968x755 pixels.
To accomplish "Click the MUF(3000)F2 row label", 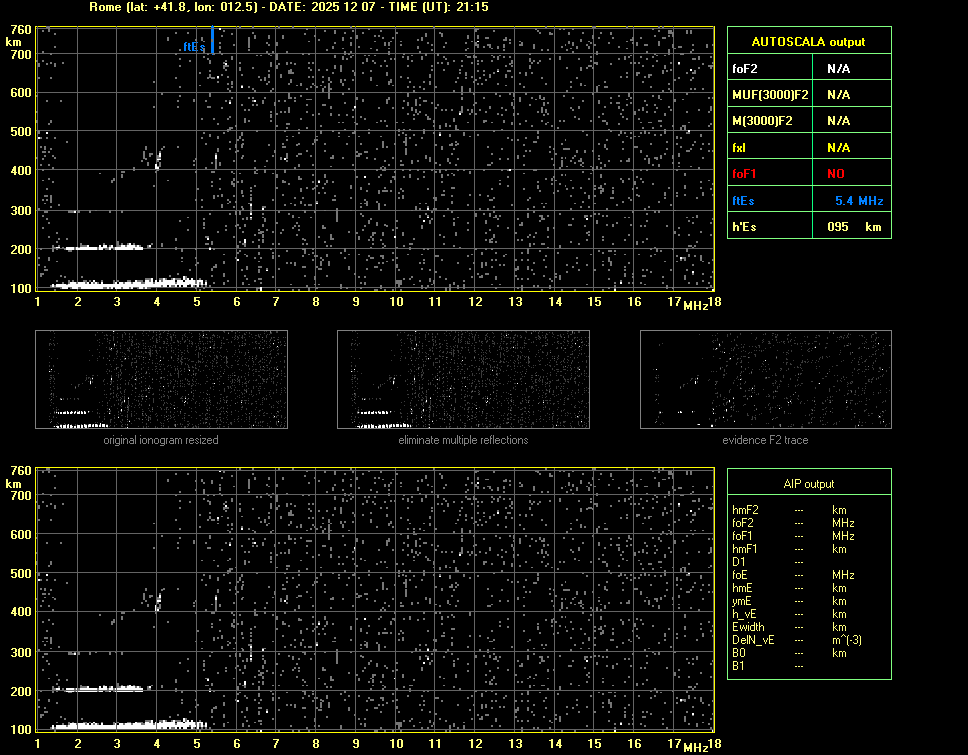I will [x=770, y=95].
